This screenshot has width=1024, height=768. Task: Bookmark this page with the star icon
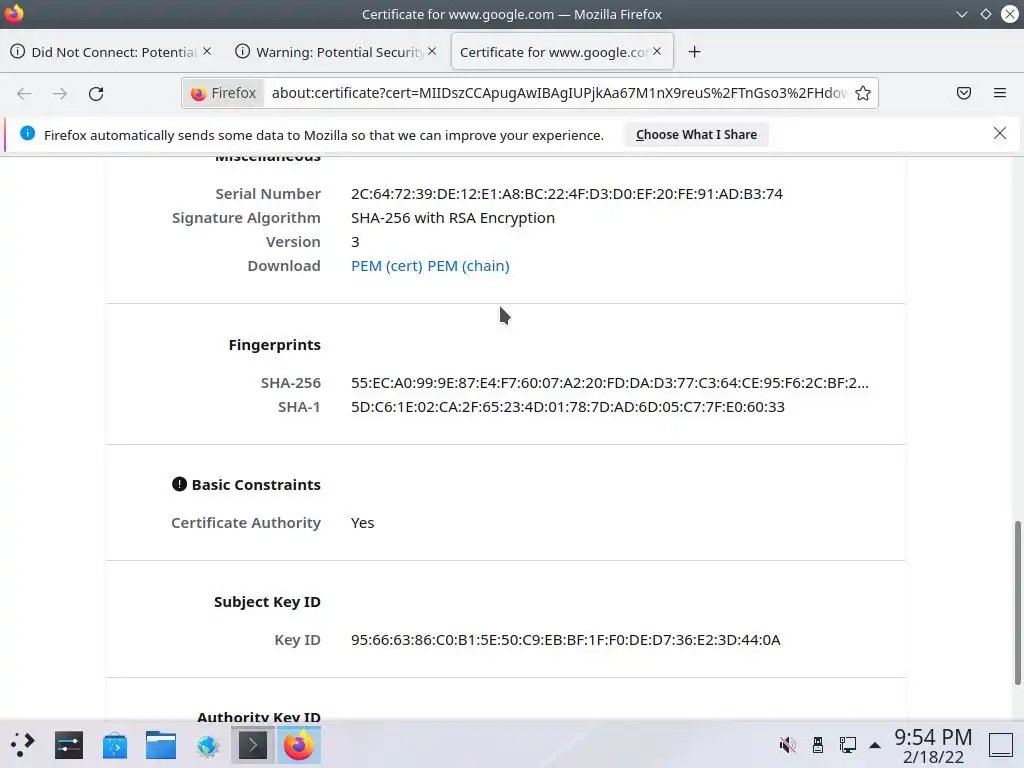[863, 93]
